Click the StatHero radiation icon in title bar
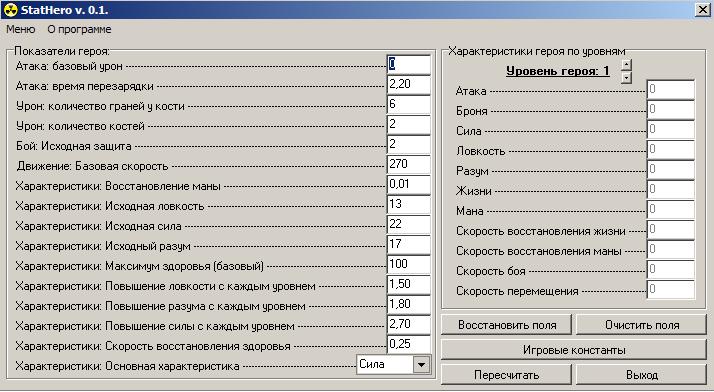This screenshot has width=714, height=392. (10, 10)
